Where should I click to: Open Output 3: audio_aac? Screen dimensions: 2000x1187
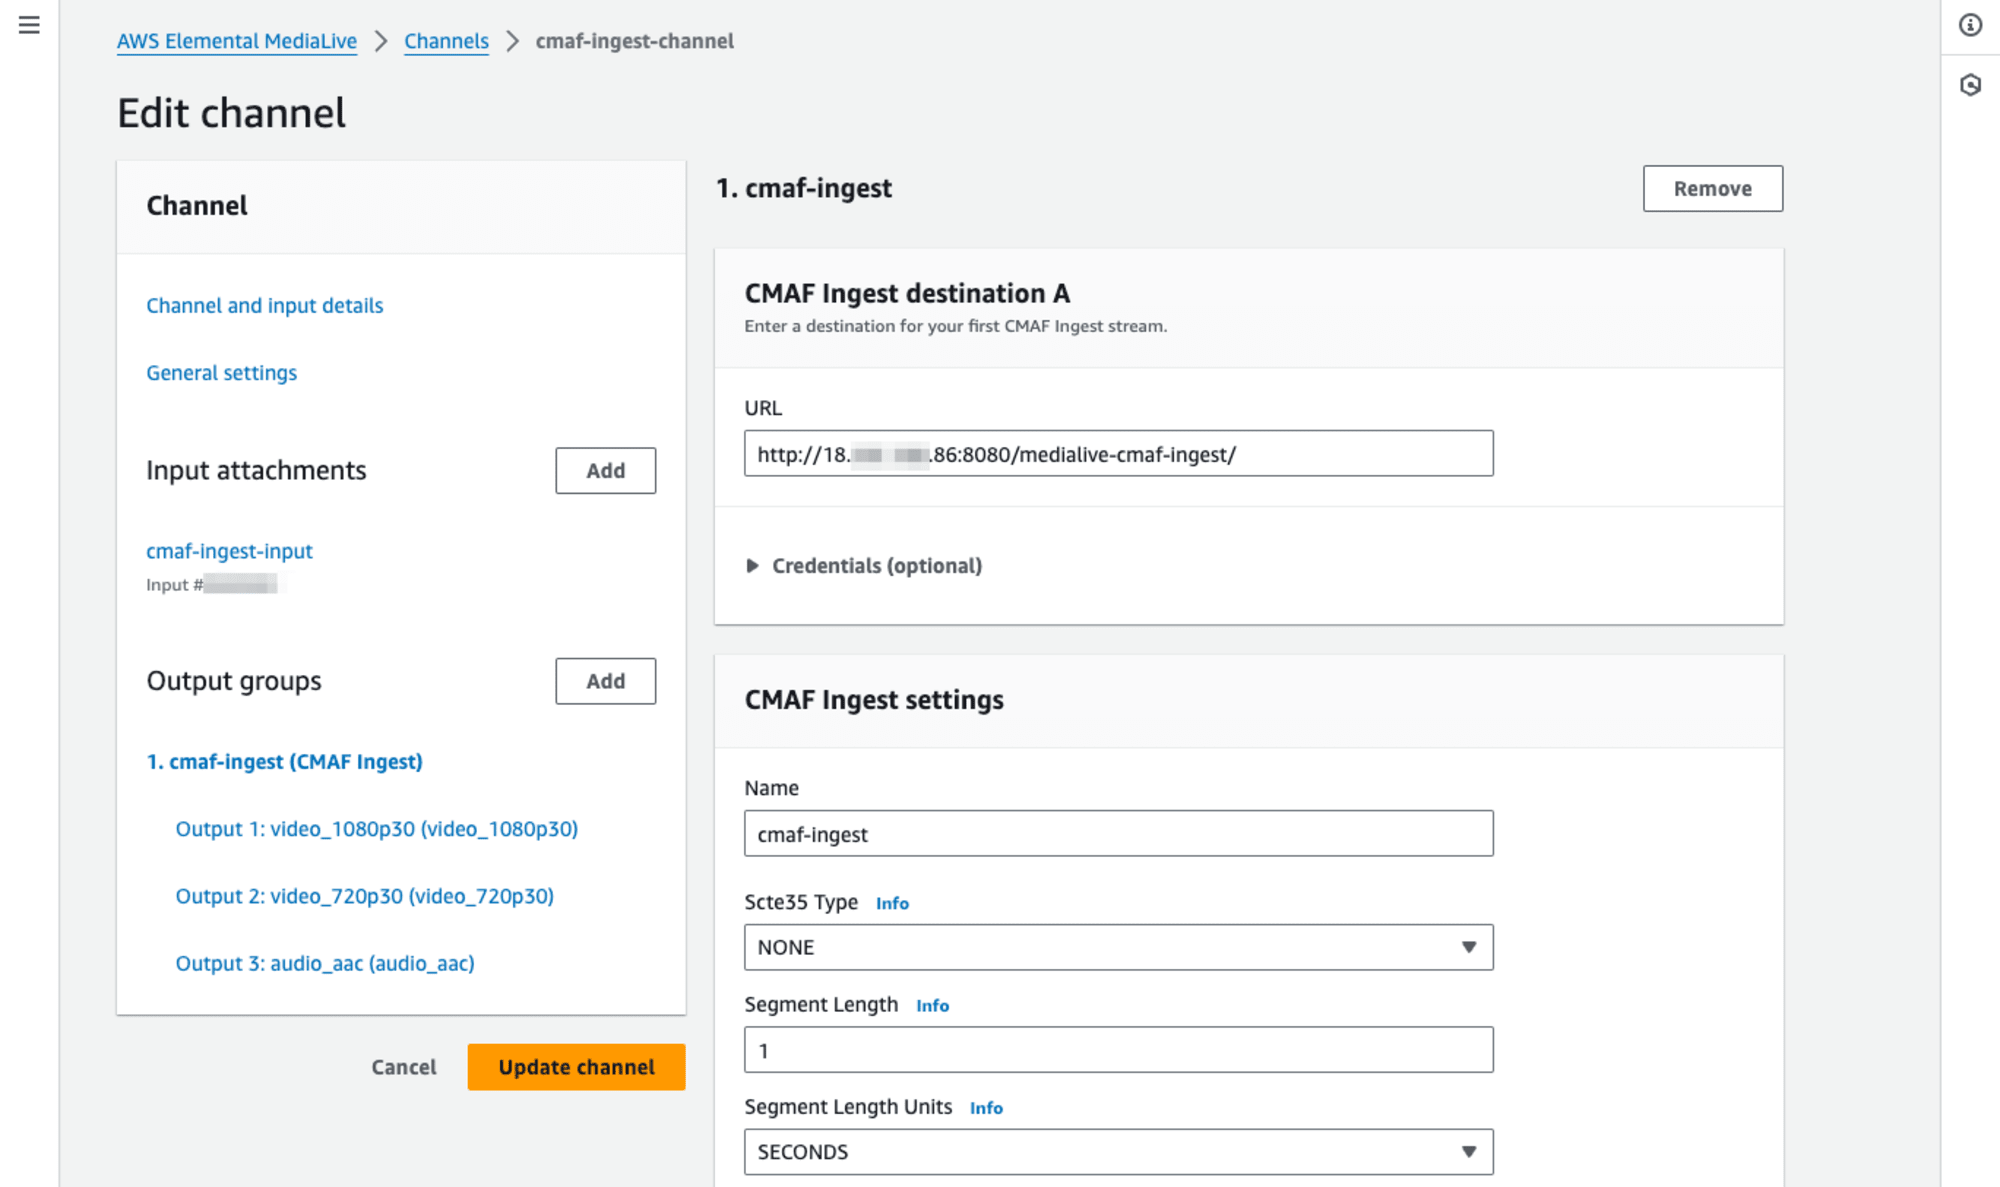(x=325, y=963)
